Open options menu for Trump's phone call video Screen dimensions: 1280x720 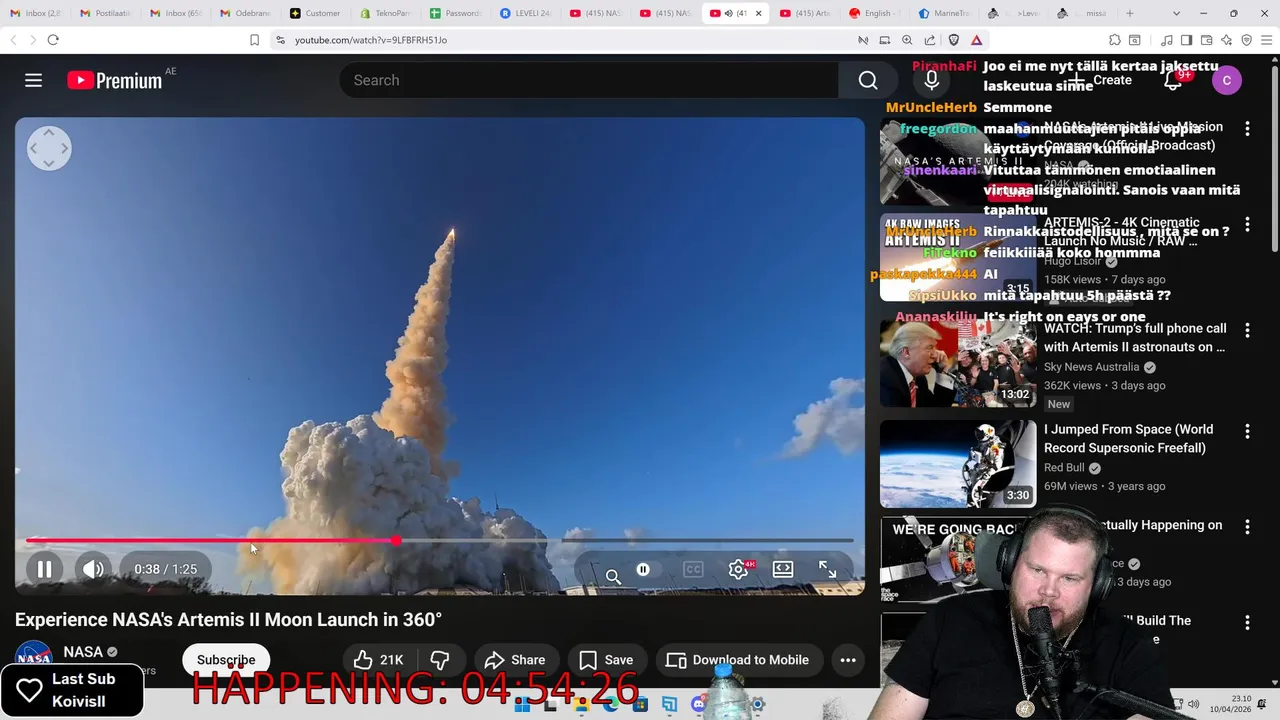1247,330
